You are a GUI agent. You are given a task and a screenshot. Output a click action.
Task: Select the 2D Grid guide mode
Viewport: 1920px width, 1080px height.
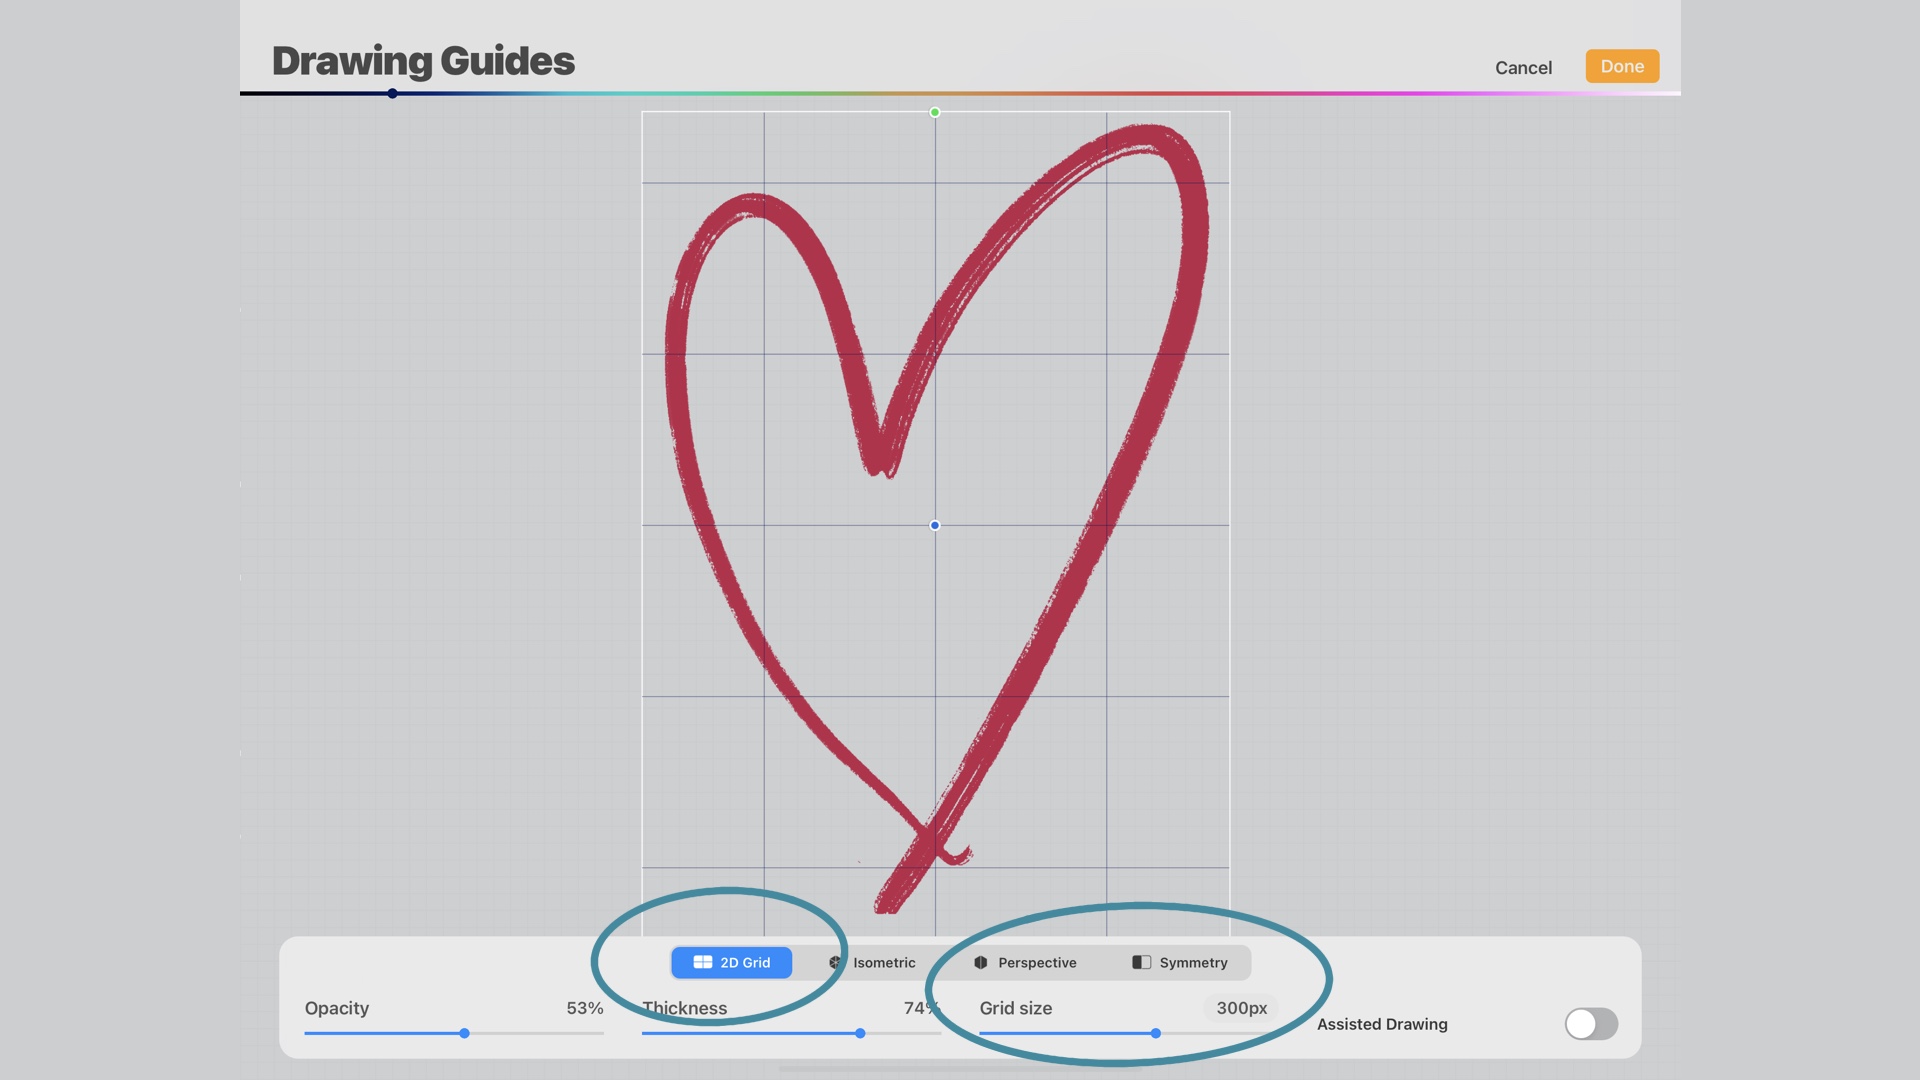tap(731, 962)
